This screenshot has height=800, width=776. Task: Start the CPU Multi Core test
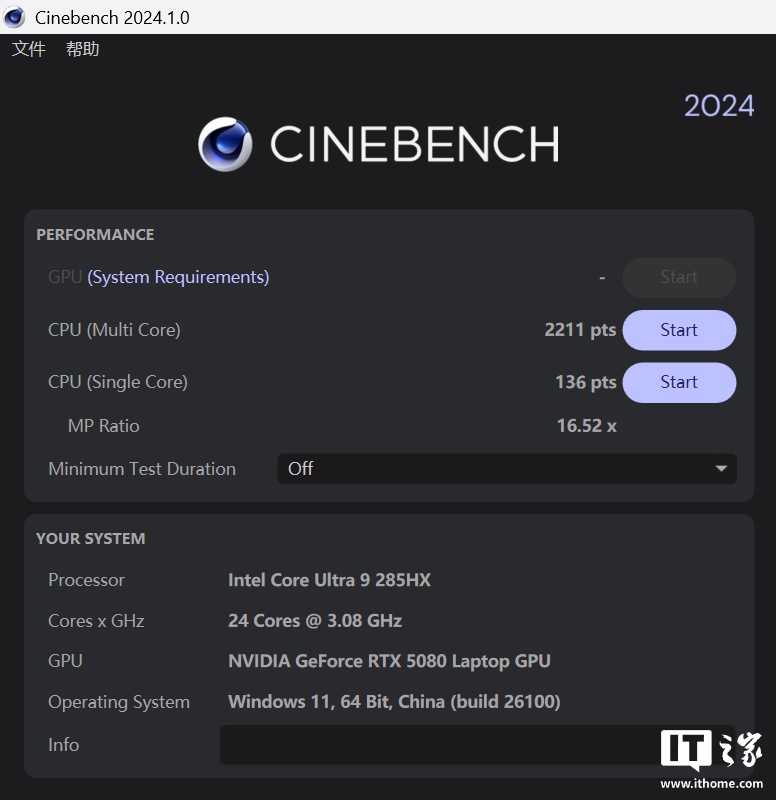pyautogui.click(x=679, y=330)
